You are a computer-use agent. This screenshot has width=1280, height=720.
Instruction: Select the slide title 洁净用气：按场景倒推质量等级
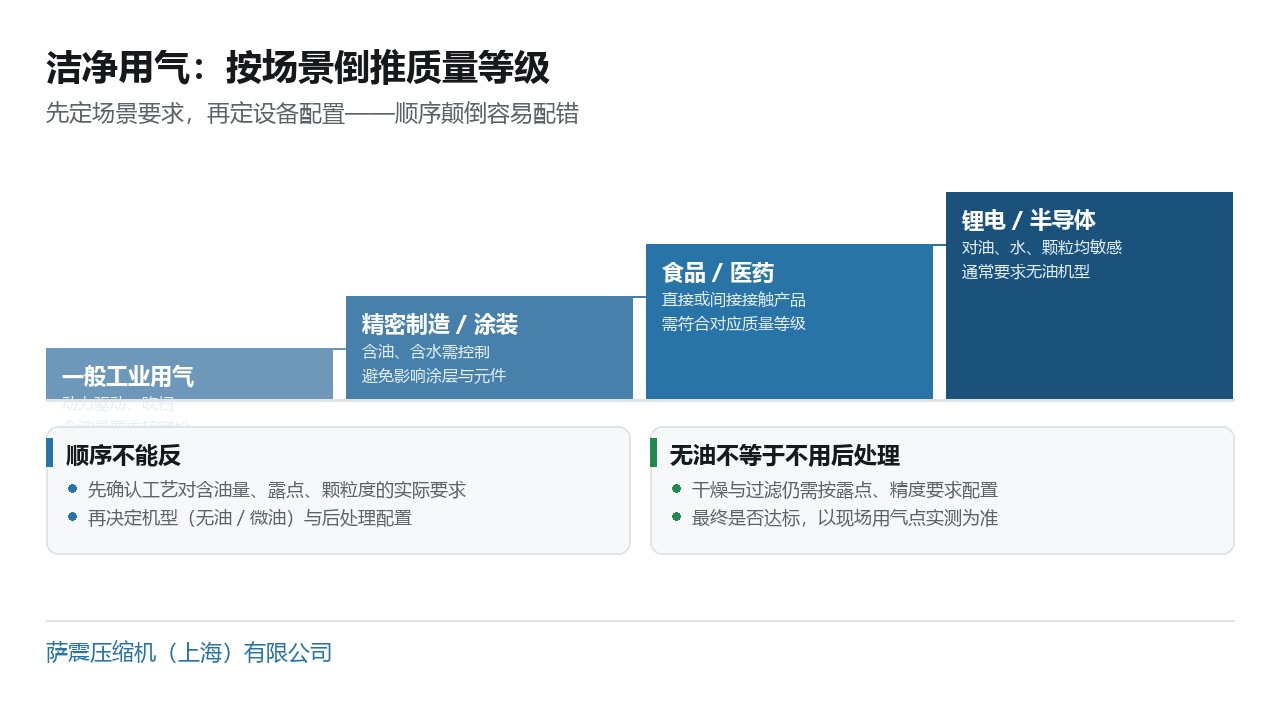(x=298, y=69)
